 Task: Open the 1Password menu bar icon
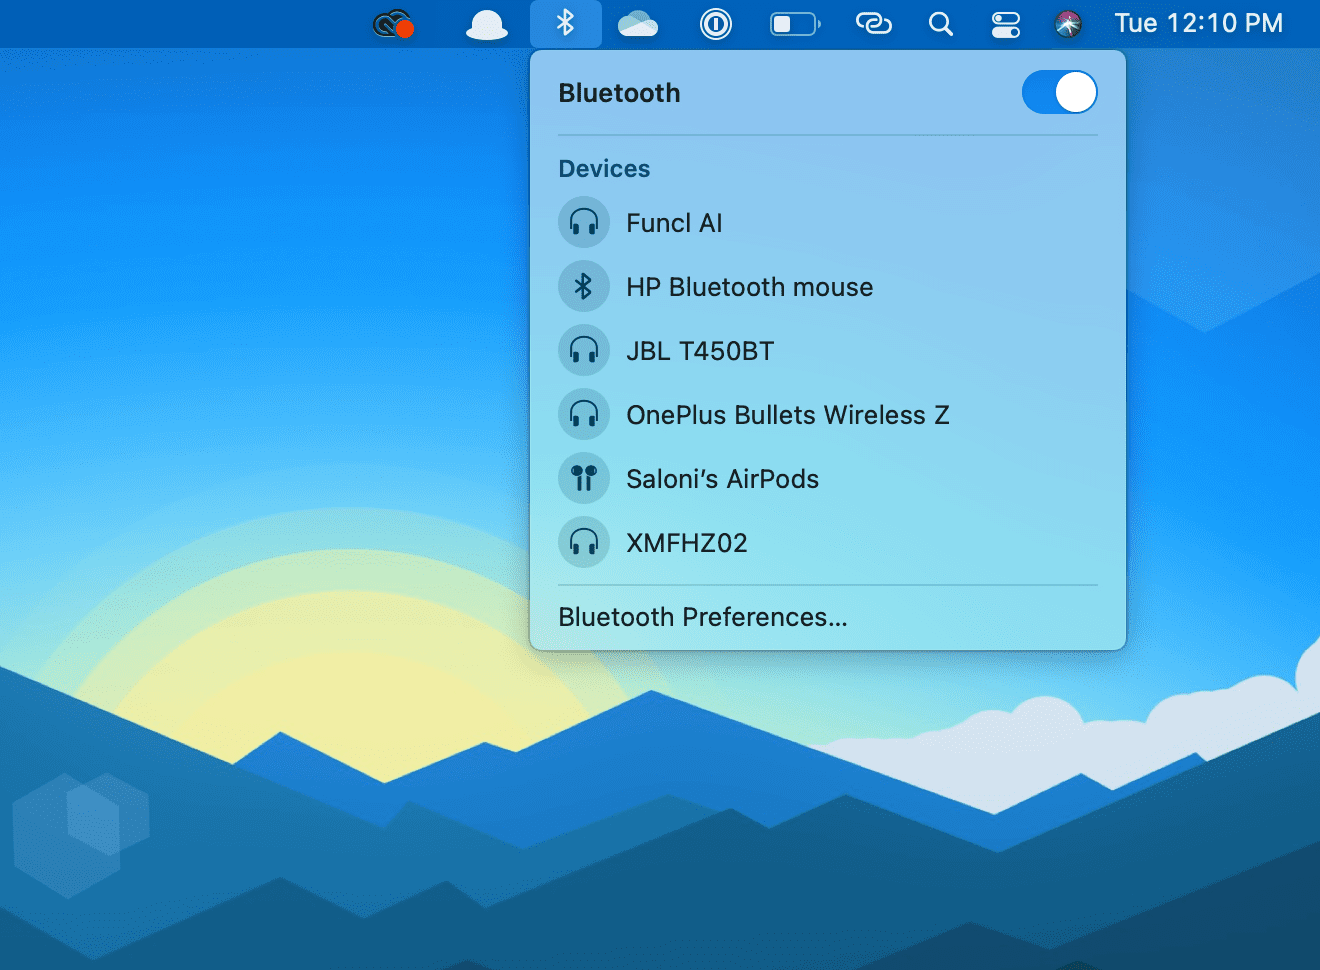coord(716,24)
